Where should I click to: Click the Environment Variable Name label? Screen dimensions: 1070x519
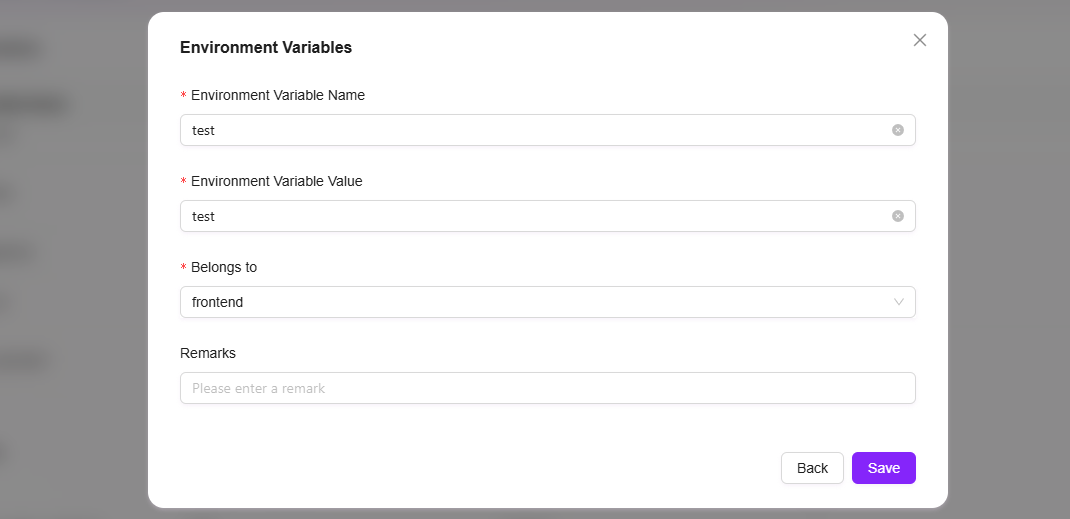[x=278, y=95]
